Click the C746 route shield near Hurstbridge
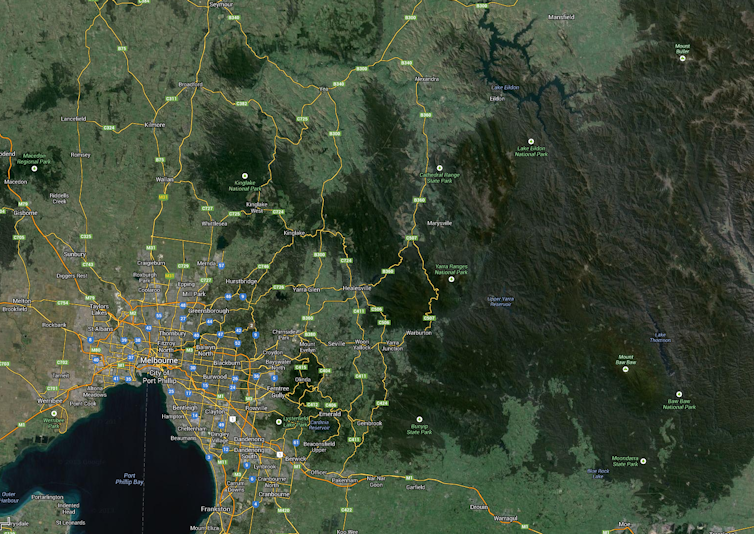Screen dimensions: 754x534 pos(263,267)
